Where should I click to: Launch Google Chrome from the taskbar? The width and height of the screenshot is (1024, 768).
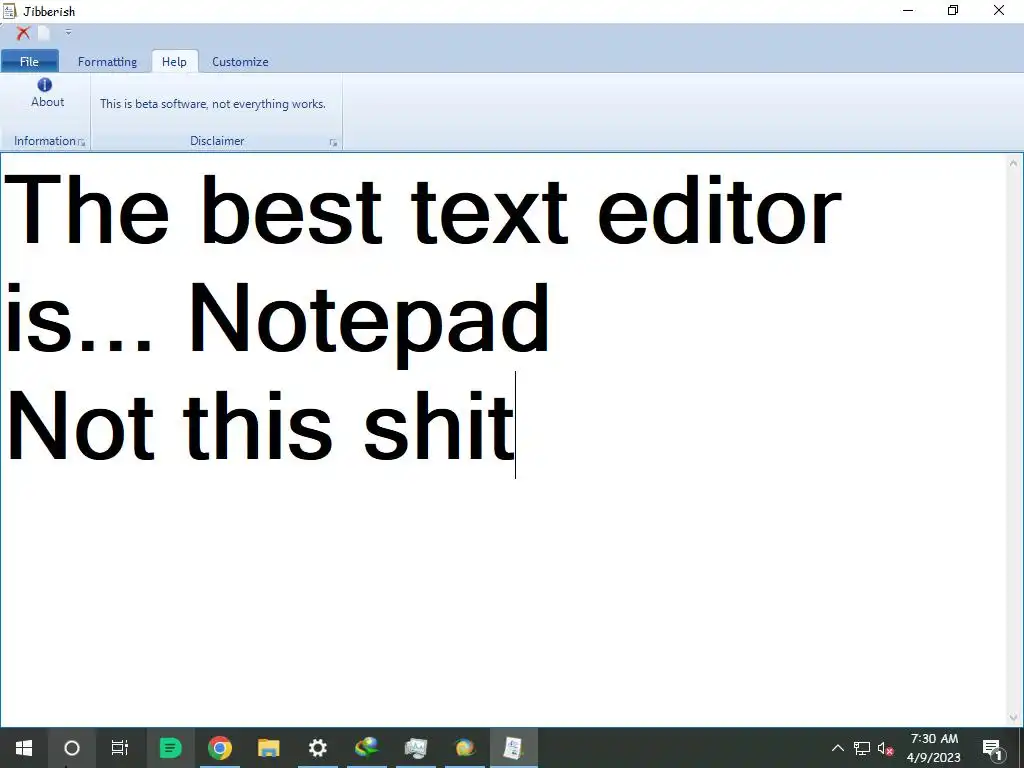coord(220,748)
